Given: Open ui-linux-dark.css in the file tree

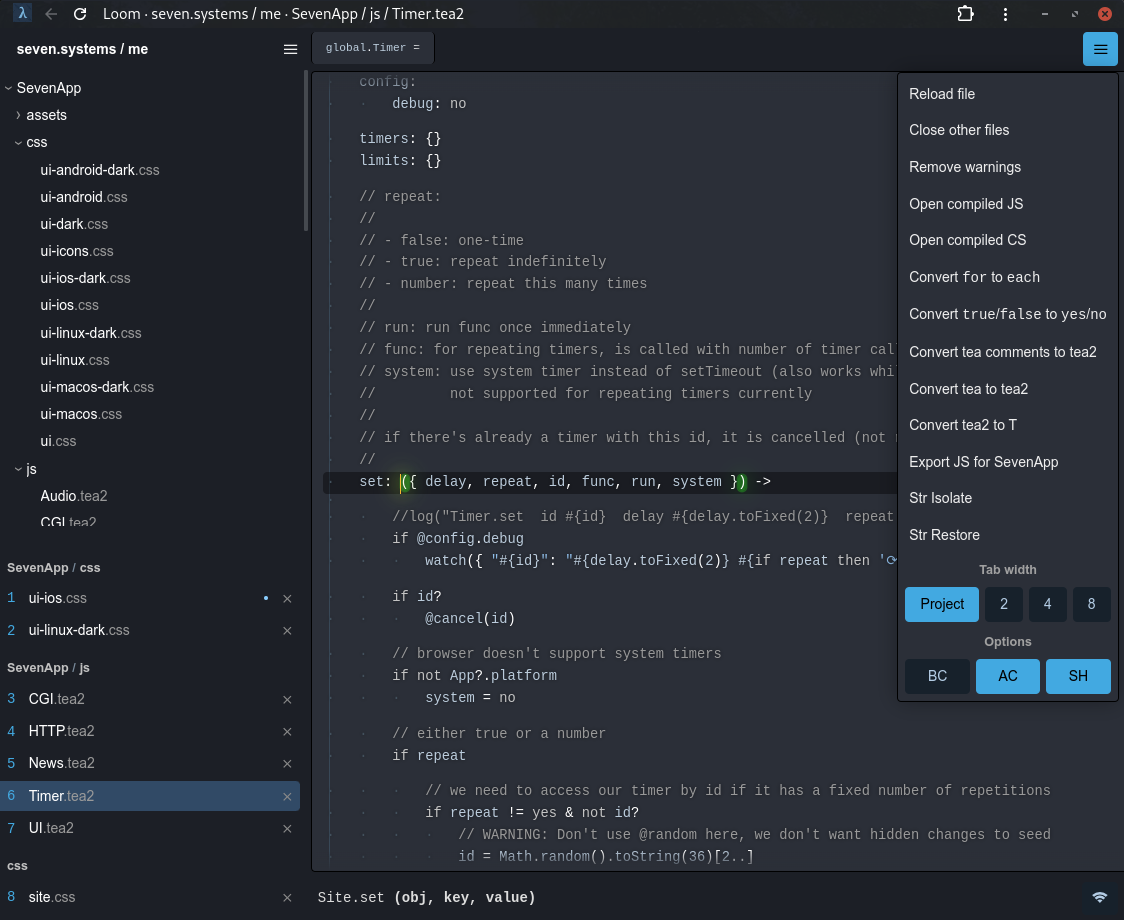Looking at the screenshot, I should pos(91,333).
